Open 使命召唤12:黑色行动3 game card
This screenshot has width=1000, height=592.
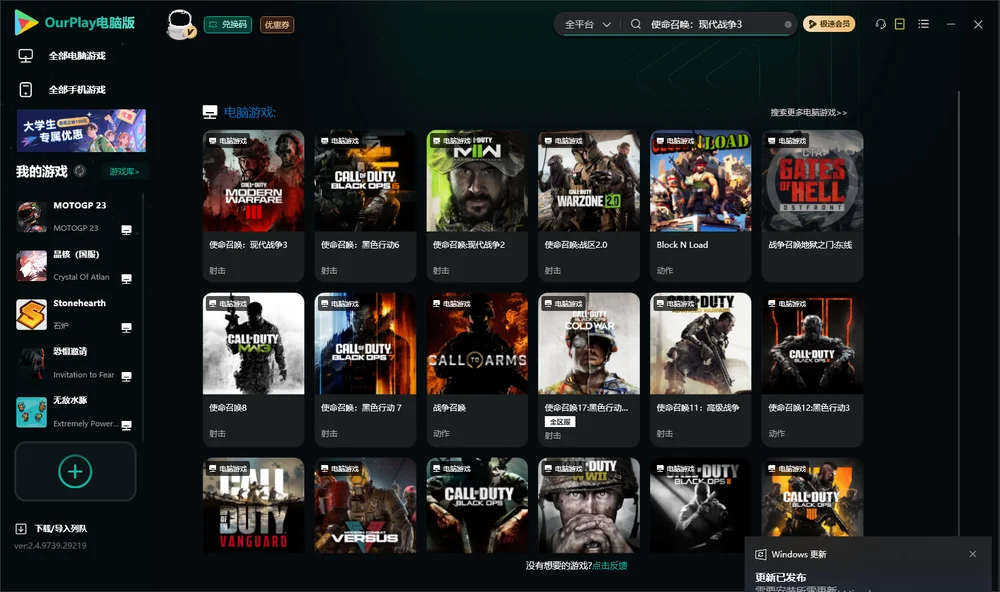point(812,369)
